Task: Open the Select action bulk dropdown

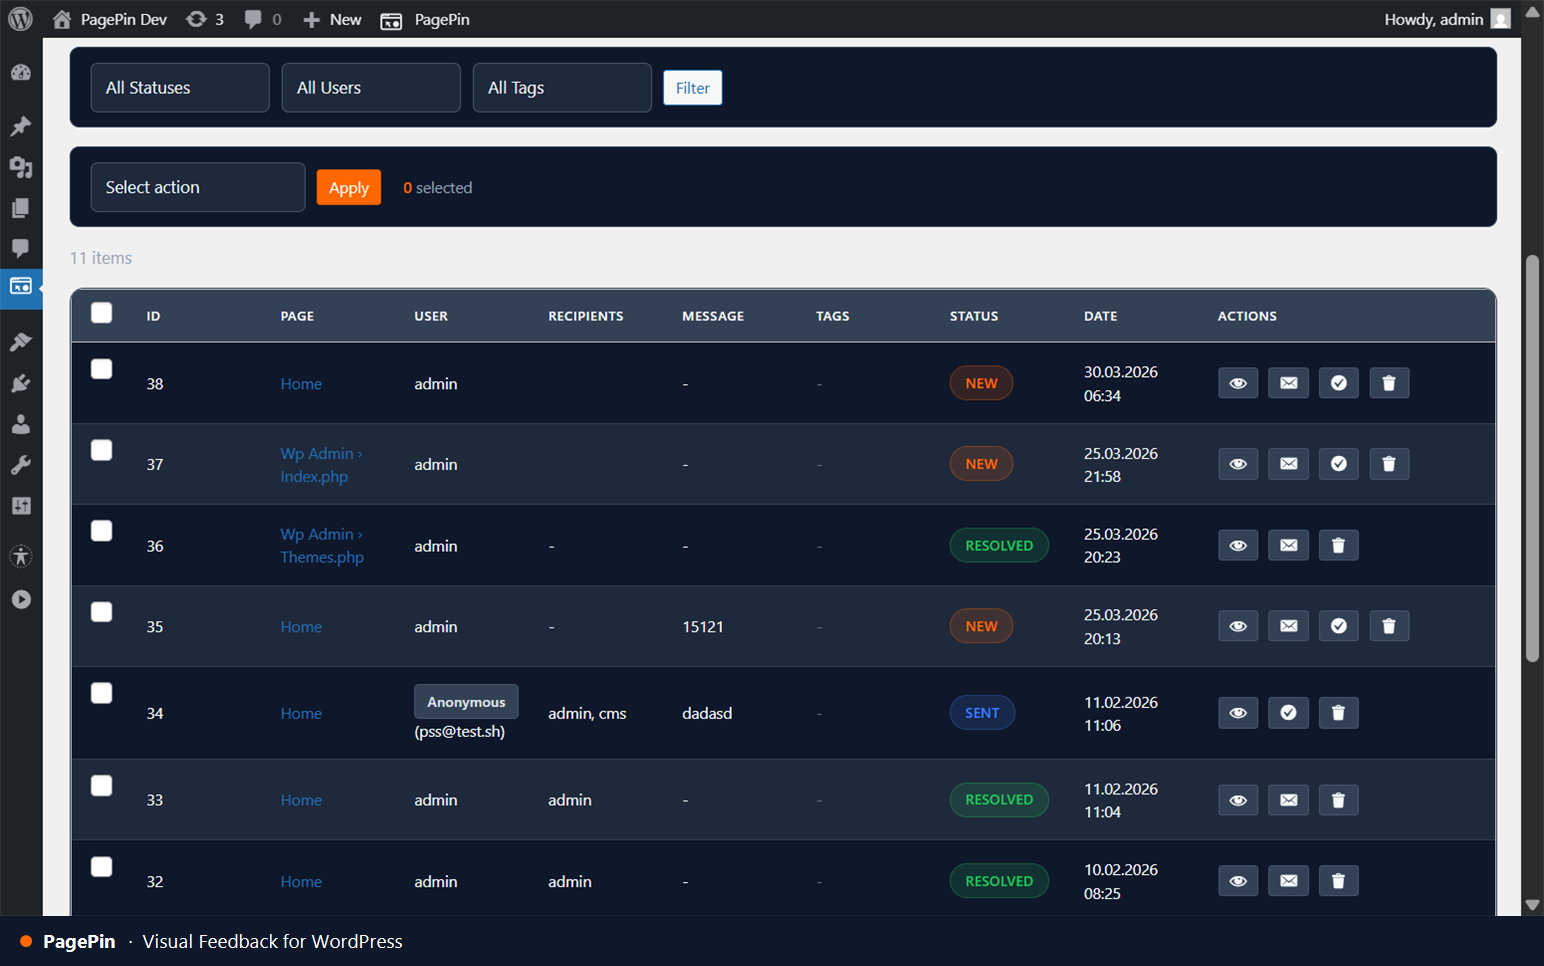Action: tap(197, 187)
